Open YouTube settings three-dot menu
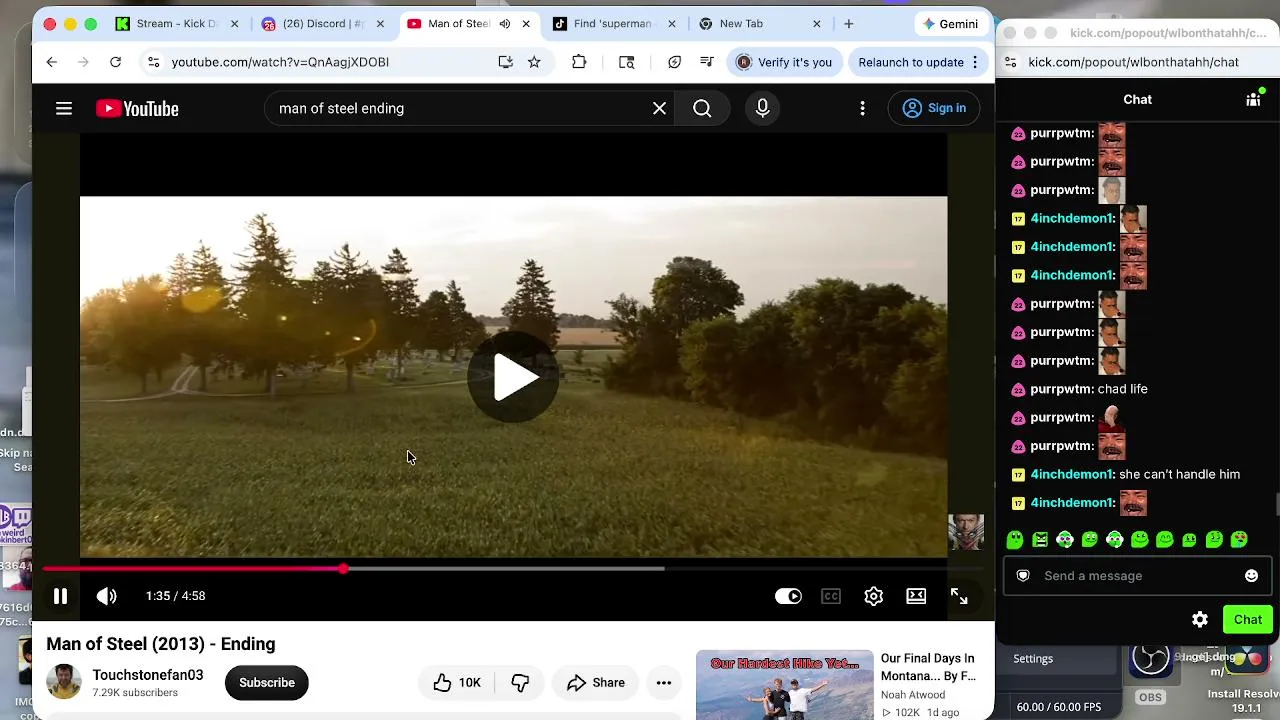 coord(862,108)
